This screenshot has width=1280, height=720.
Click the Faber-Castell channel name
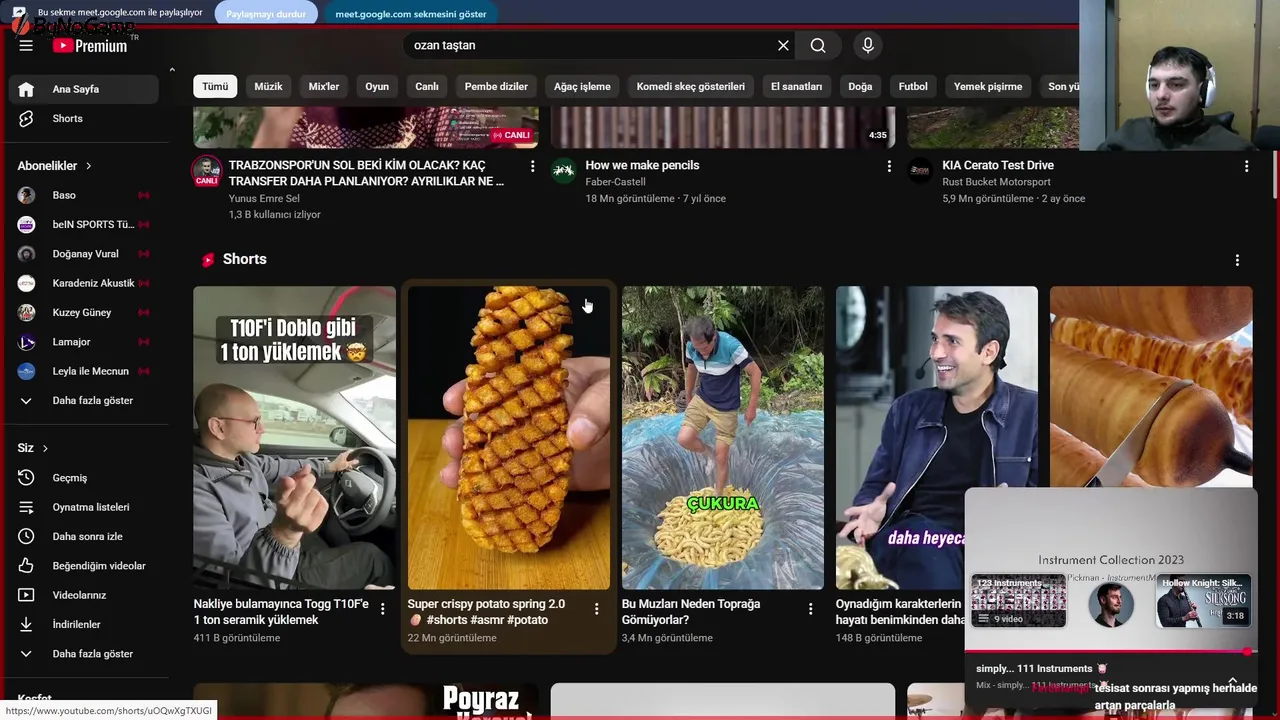pos(615,182)
